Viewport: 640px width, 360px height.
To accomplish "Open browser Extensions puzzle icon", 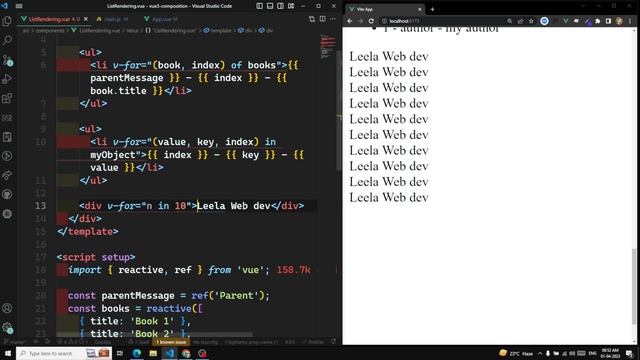I will 598,21.
